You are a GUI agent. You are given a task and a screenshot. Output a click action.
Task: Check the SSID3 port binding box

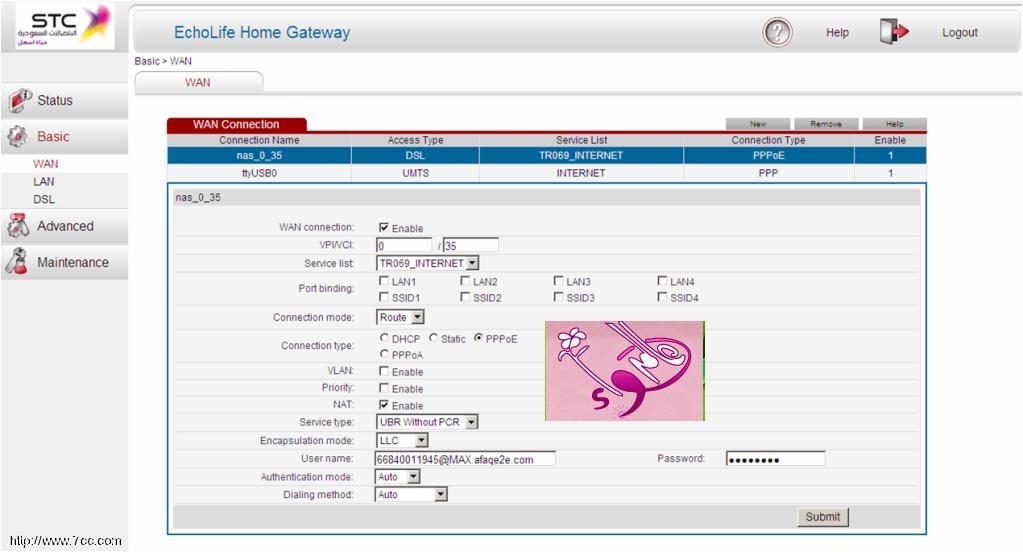(558, 298)
